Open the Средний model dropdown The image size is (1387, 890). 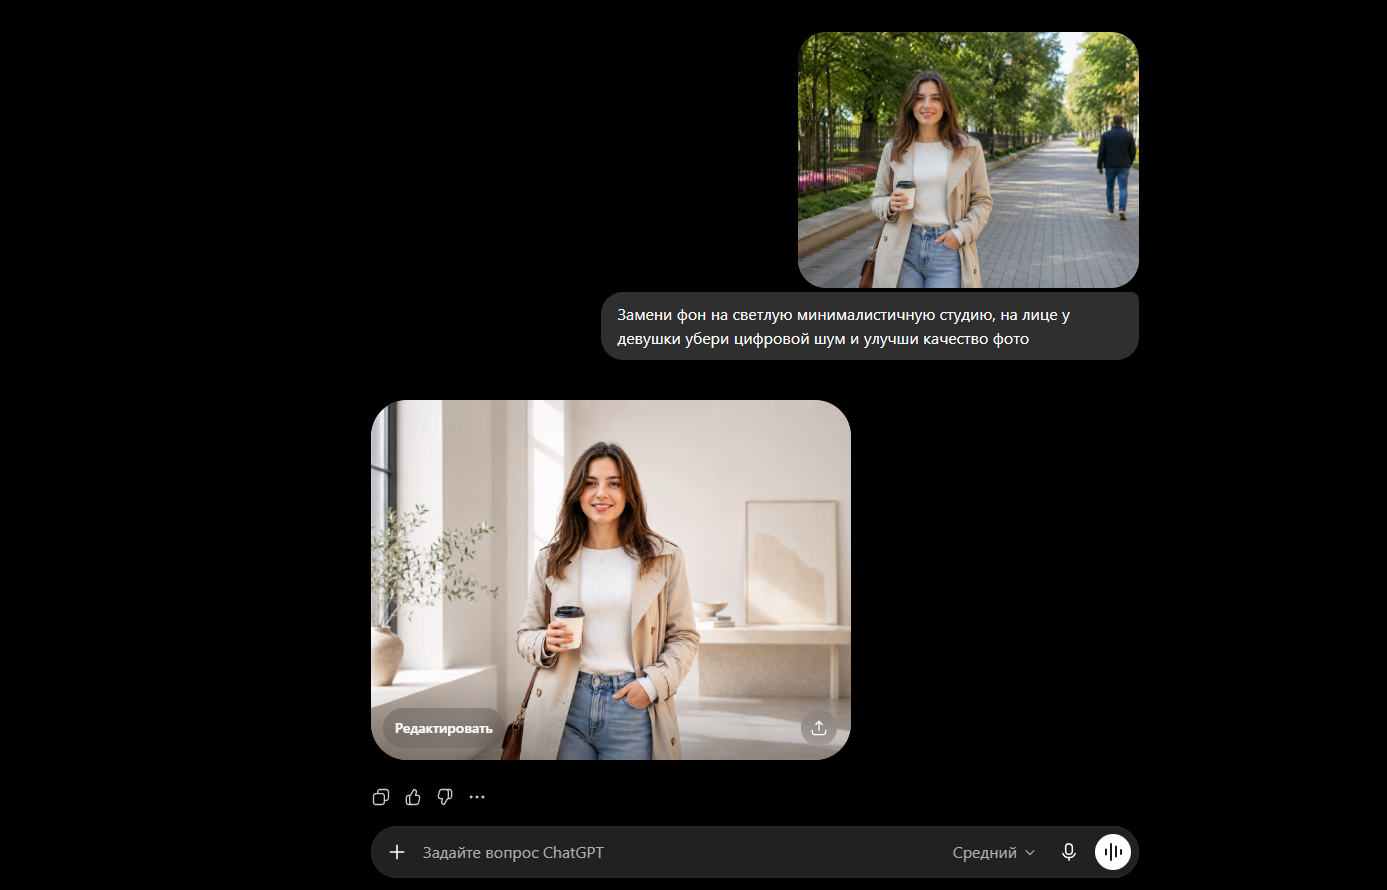coord(993,853)
